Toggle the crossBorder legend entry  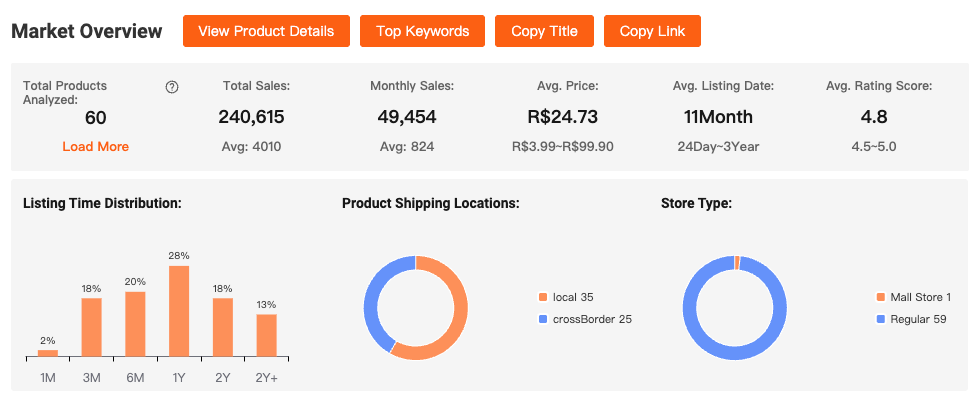(591, 319)
